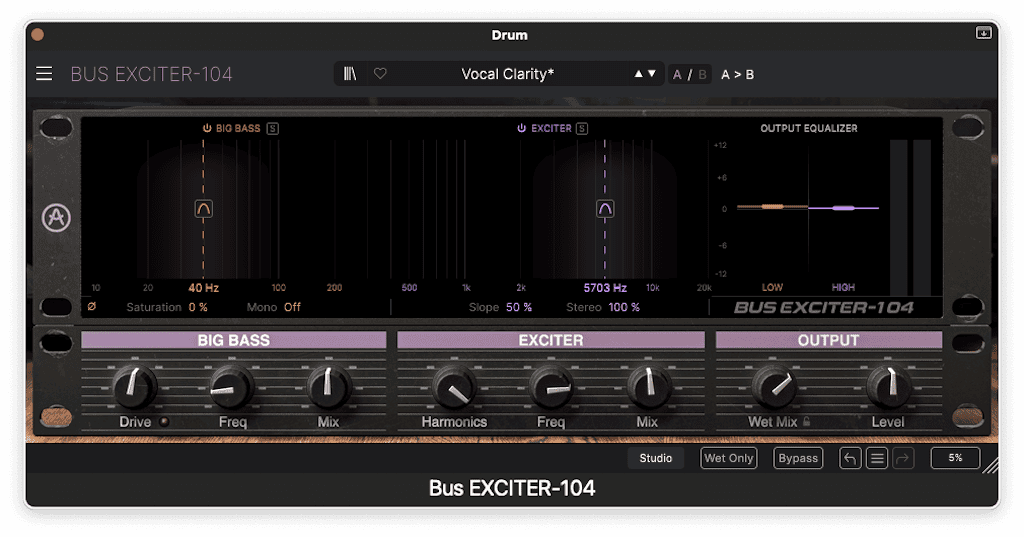Toggle Exciter power icon

coord(522,128)
